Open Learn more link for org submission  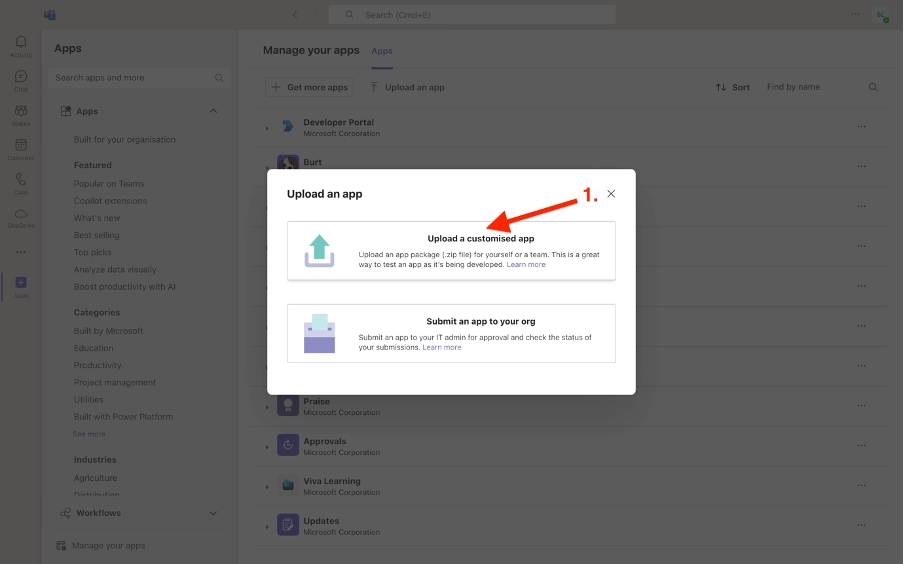(x=442, y=347)
